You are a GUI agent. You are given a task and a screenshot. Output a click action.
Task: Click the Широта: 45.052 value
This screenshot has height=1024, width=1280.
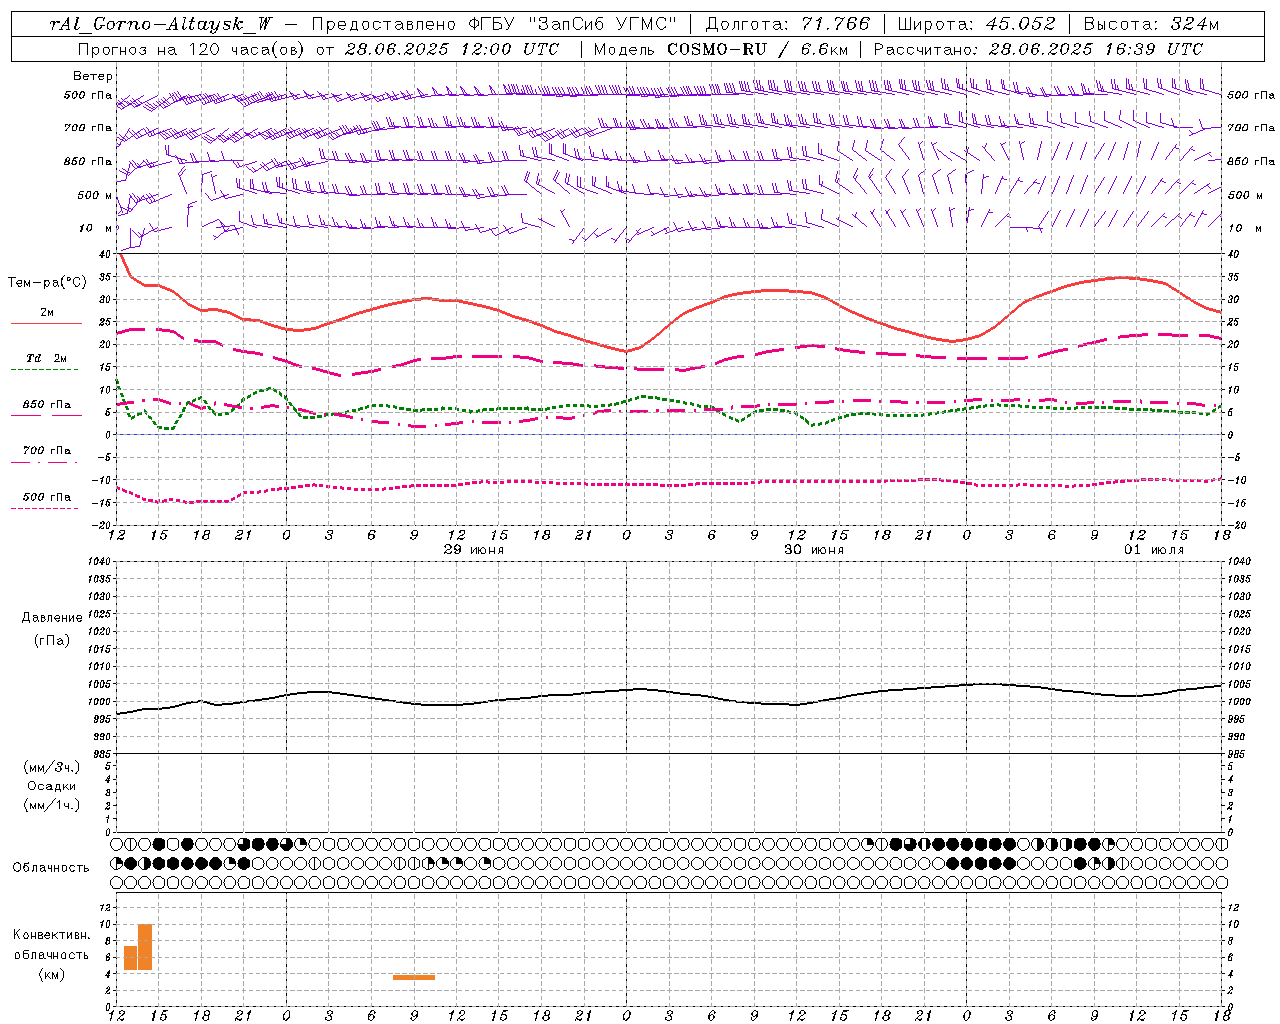[977, 24]
